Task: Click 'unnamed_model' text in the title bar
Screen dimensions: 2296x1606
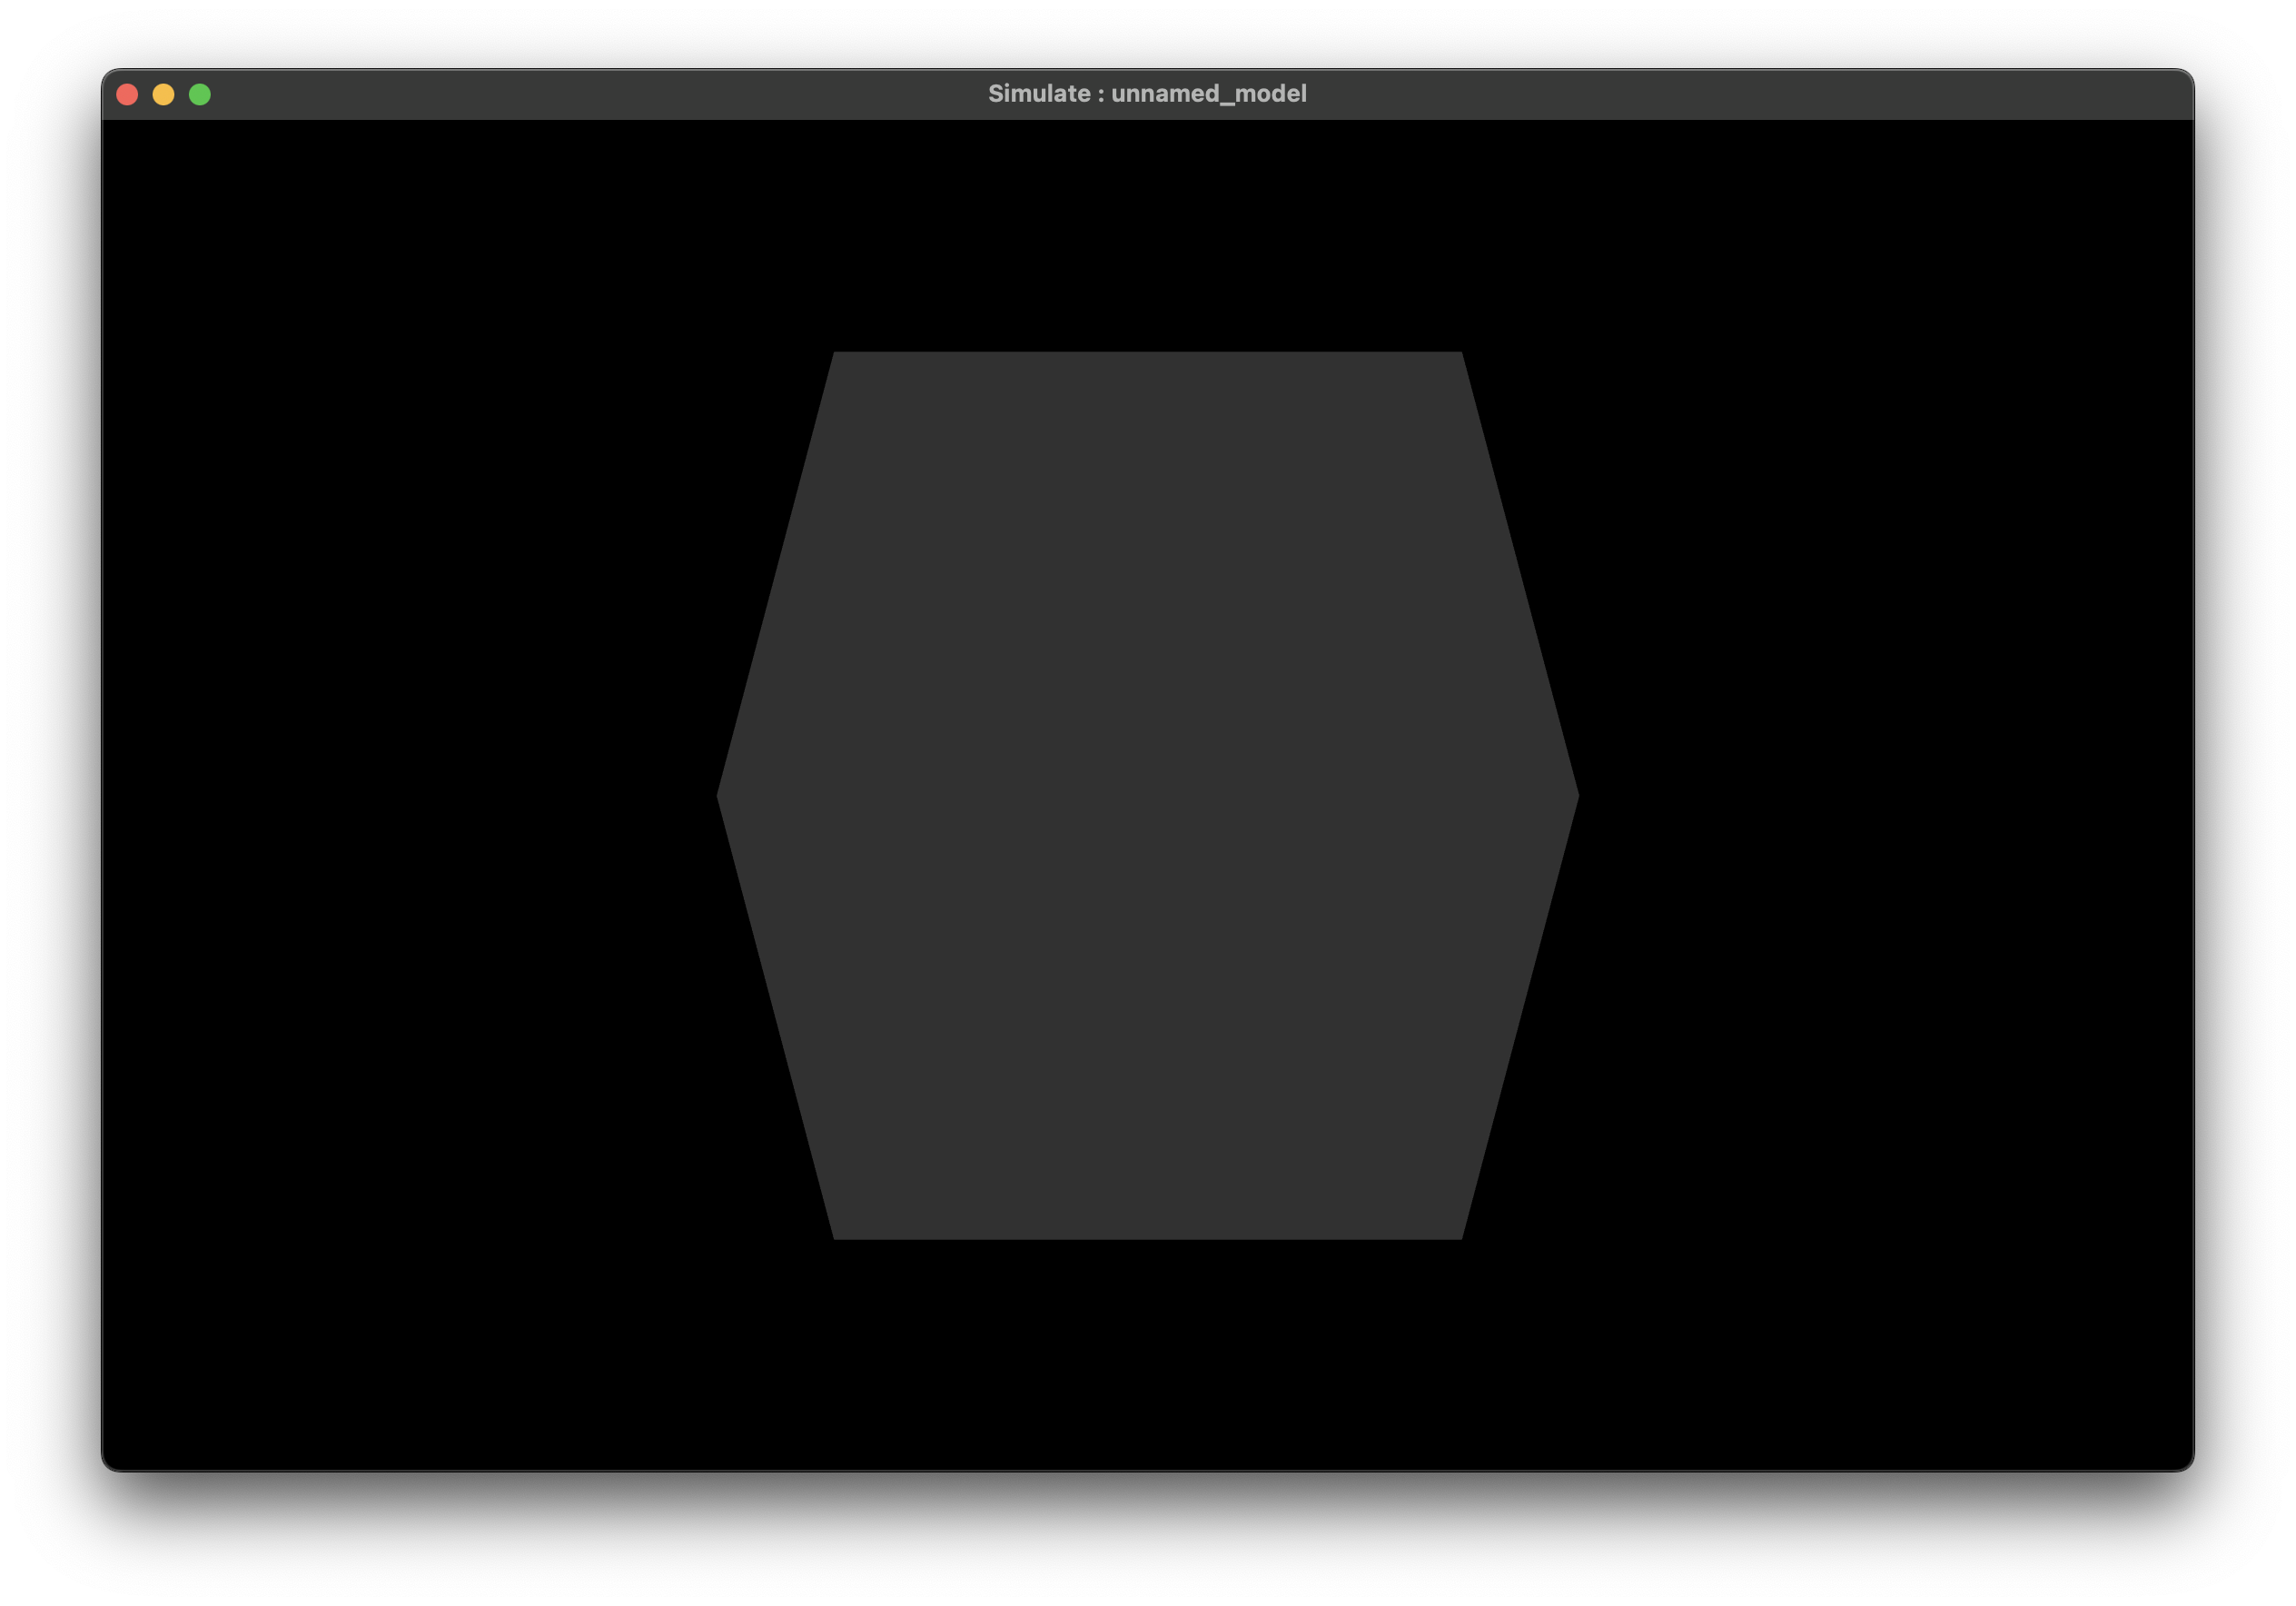Action: (1208, 94)
